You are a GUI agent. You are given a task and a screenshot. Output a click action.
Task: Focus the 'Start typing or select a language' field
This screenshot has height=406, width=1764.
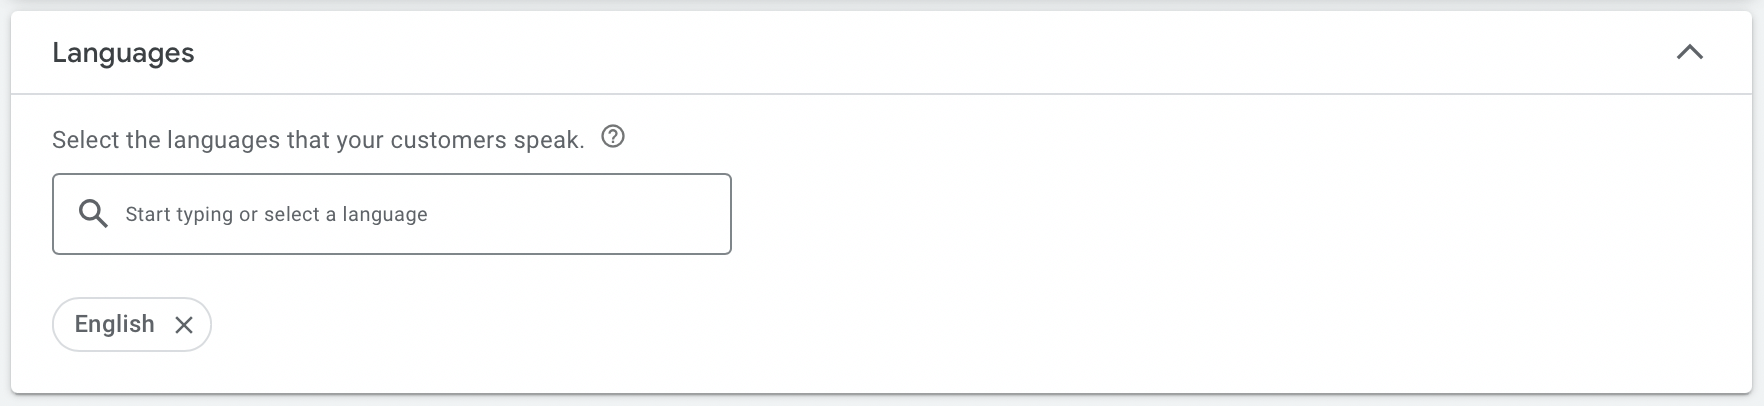pyautogui.click(x=420, y=214)
